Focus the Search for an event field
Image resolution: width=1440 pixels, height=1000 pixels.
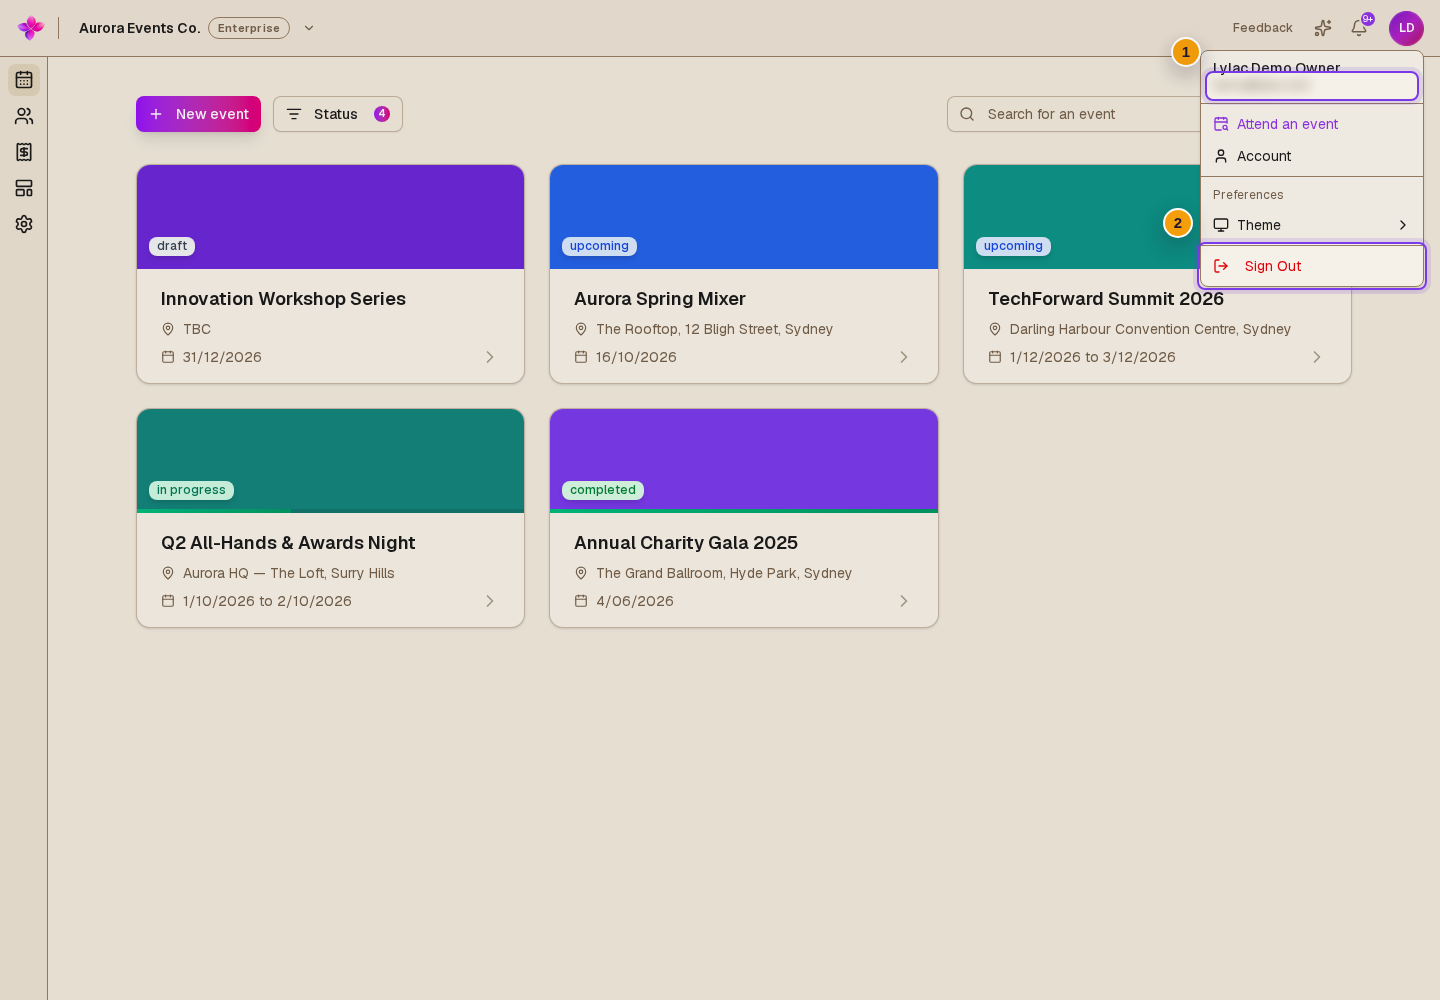1075,114
